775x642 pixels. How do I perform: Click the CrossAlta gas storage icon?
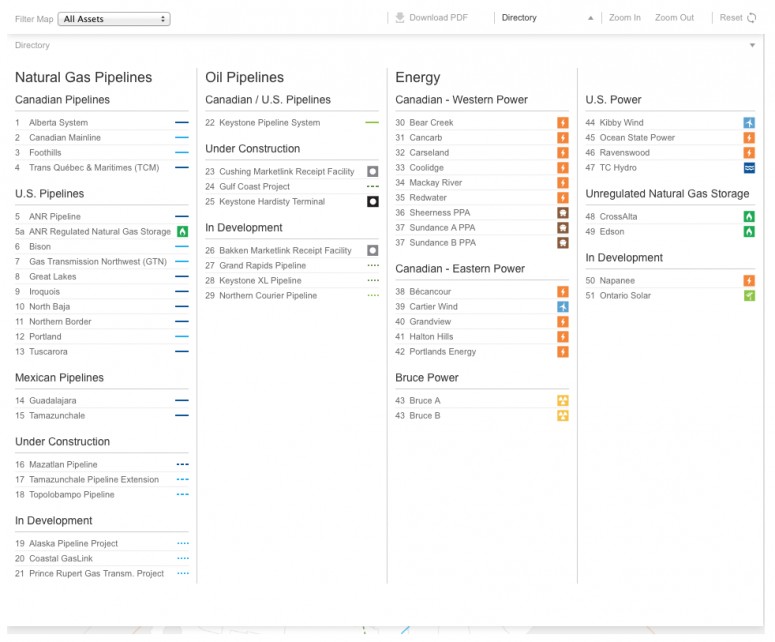pos(749,216)
